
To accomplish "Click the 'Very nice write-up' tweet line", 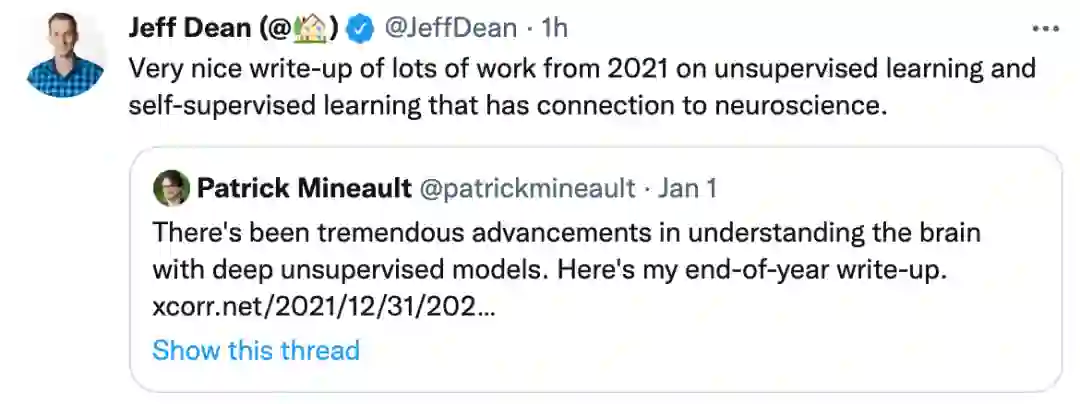I will click(581, 70).
